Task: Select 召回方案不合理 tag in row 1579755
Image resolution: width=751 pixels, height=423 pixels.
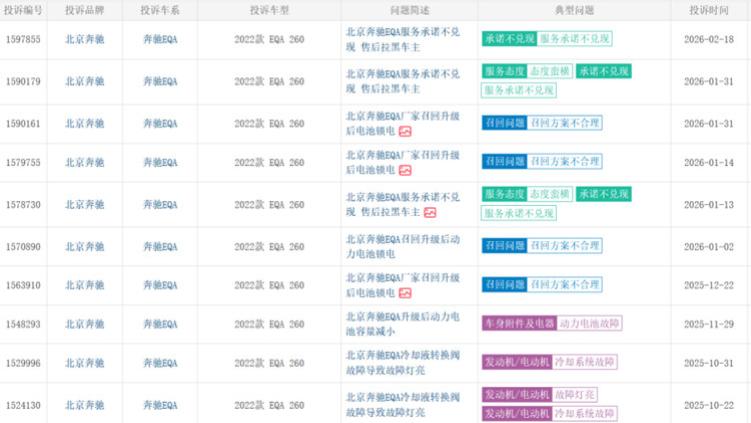Action: [x=565, y=162]
